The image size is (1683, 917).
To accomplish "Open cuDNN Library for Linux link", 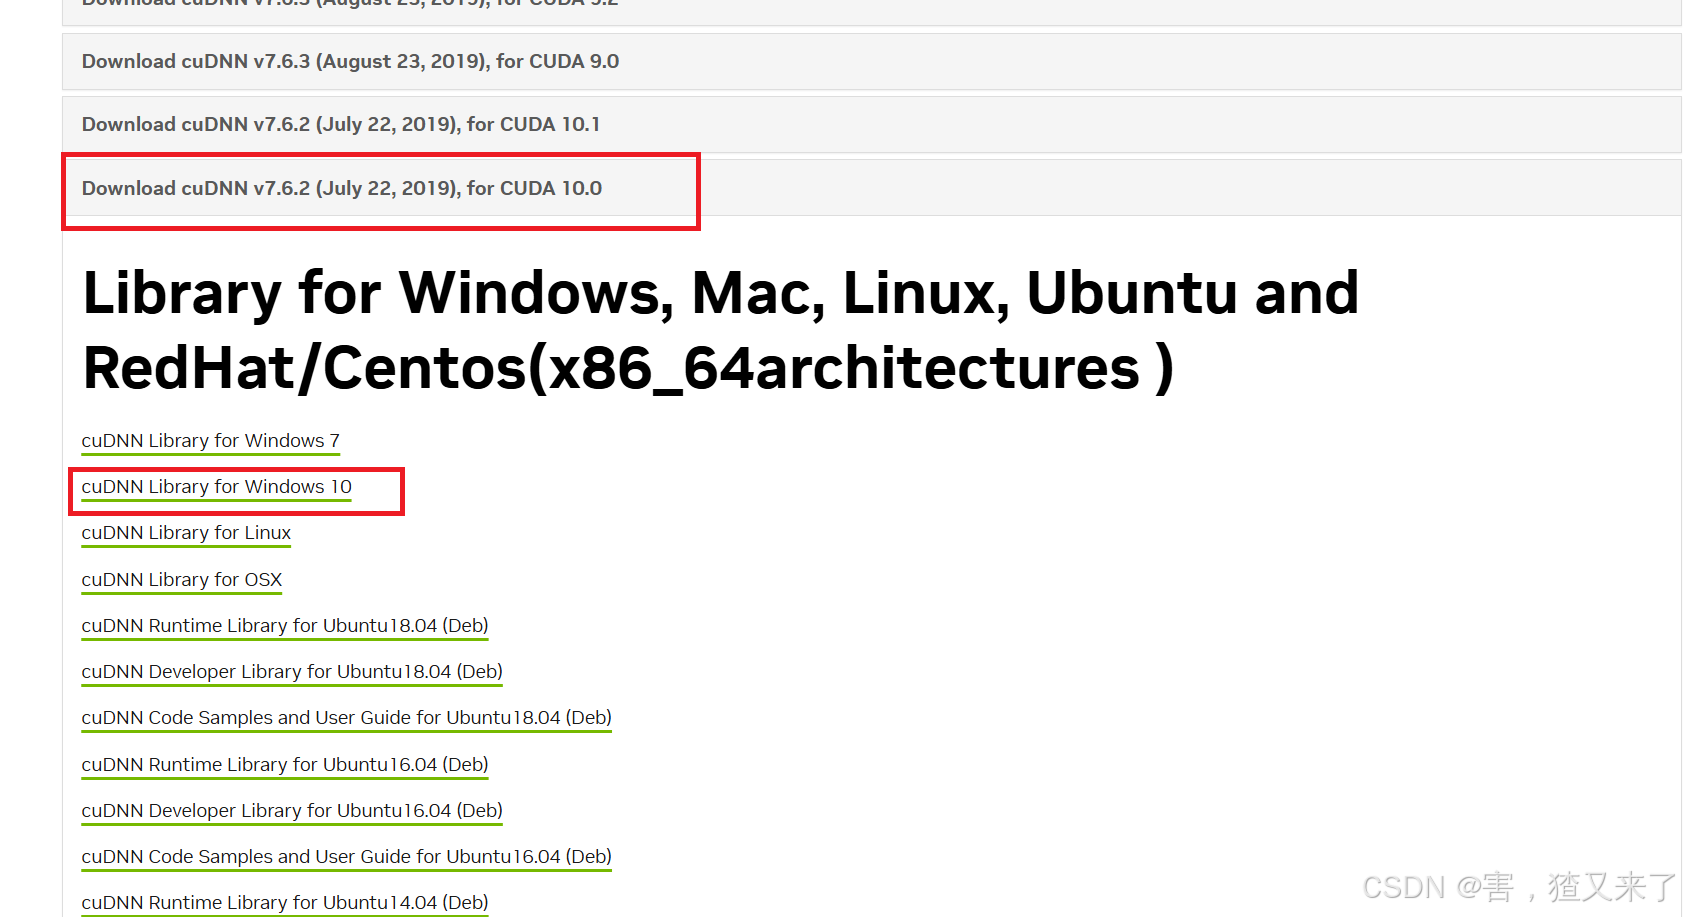I will click(x=186, y=533).
